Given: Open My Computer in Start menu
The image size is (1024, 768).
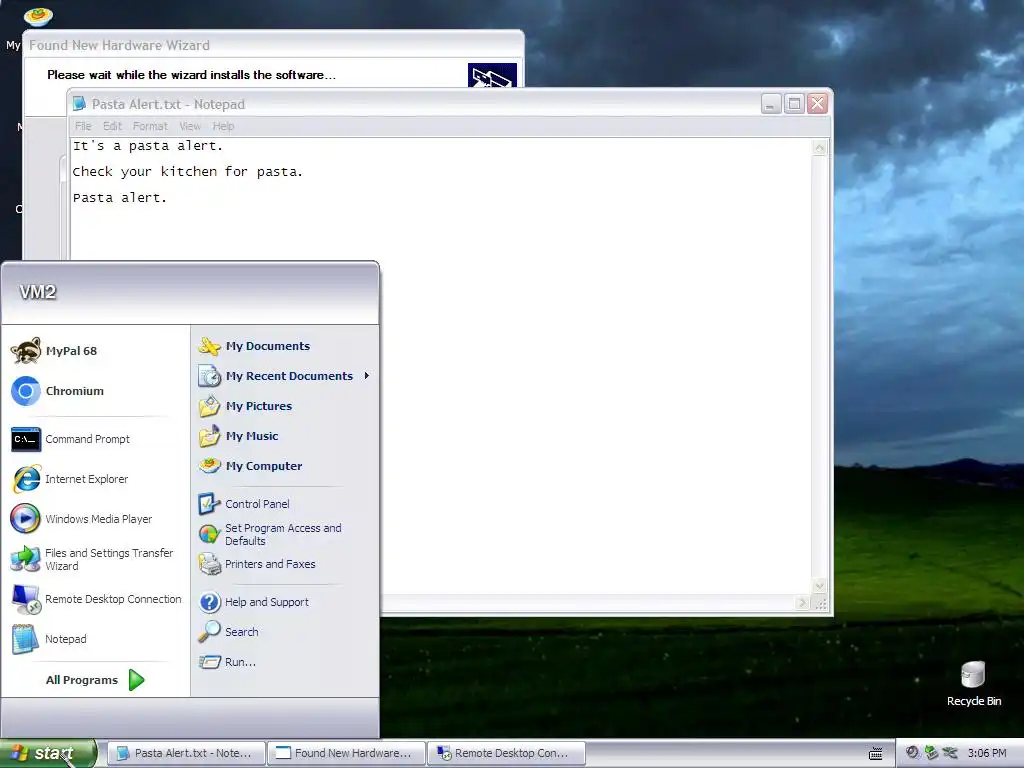Looking at the screenshot, I should (251, 466).
